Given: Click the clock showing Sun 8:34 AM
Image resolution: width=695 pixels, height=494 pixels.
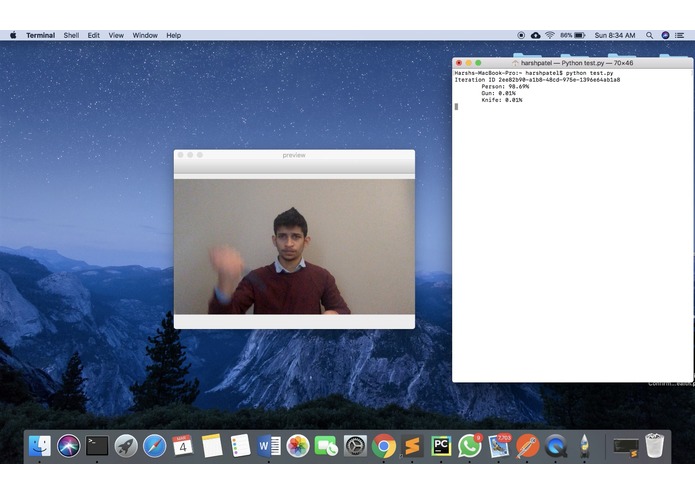Looking at the screenshot, I should pyautogui.click(x=615, y=35).
